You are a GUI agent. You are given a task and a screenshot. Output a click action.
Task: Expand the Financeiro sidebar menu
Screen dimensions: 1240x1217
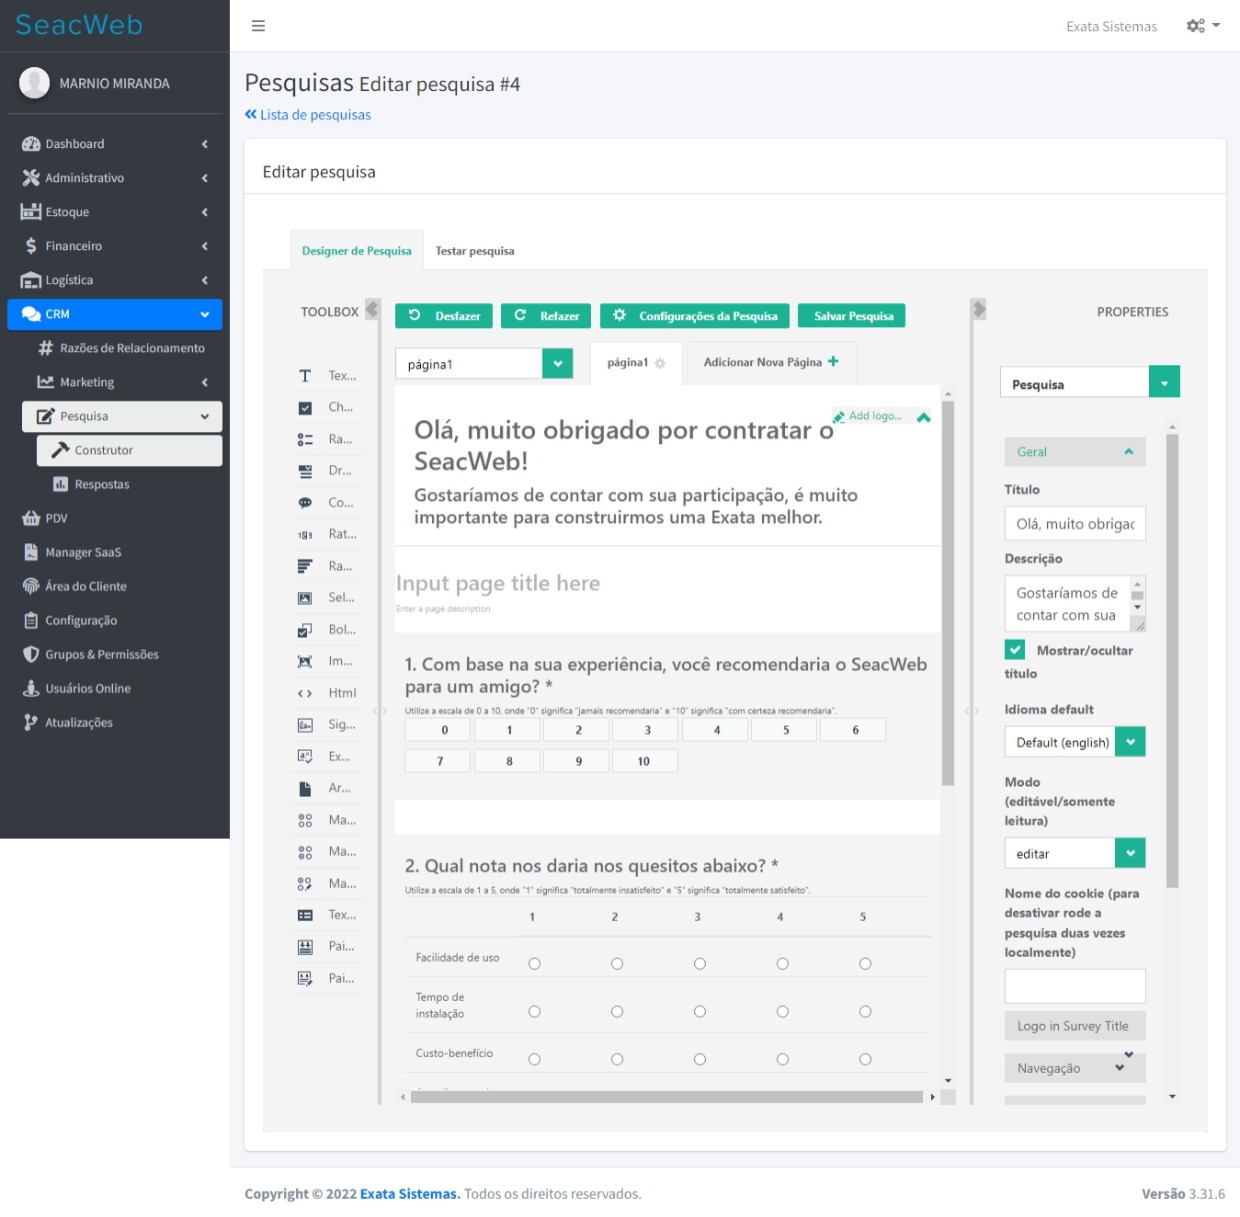[115, 246]
